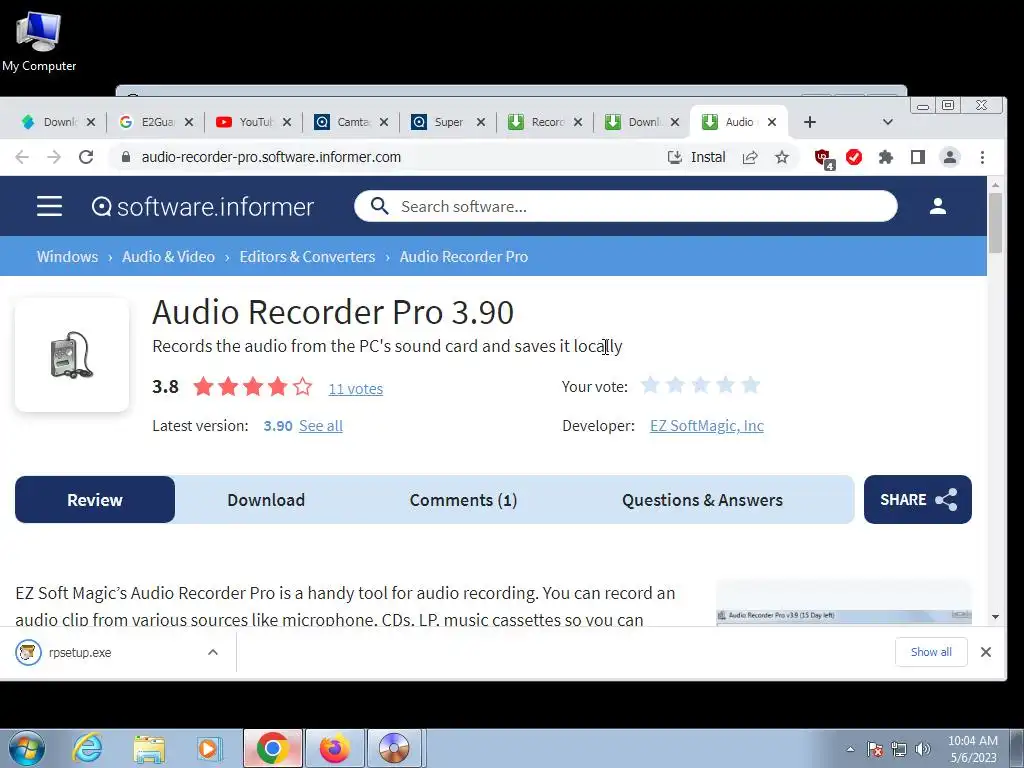Focus the Search software field

click(626, 206)
